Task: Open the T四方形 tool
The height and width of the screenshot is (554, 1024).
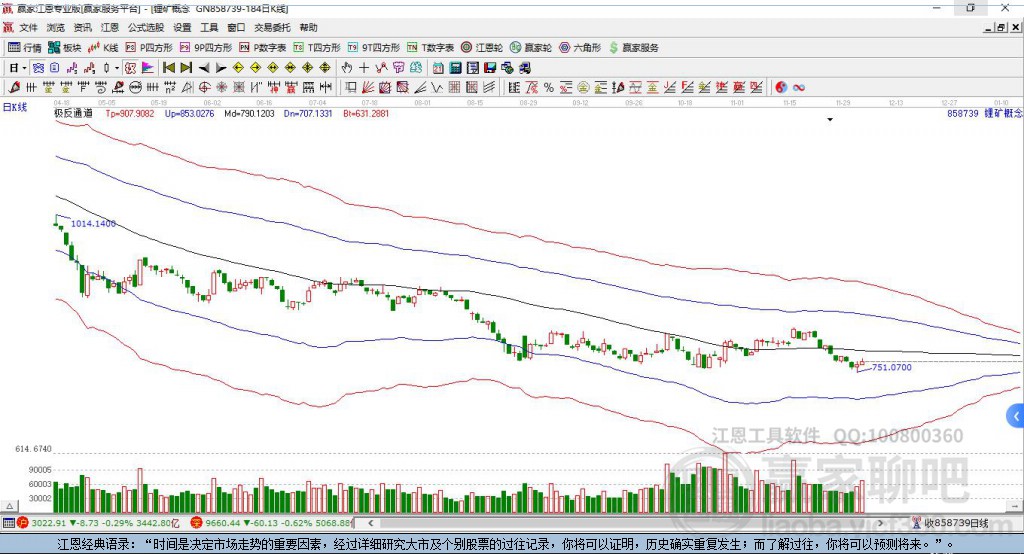Action: click(317, 48)
